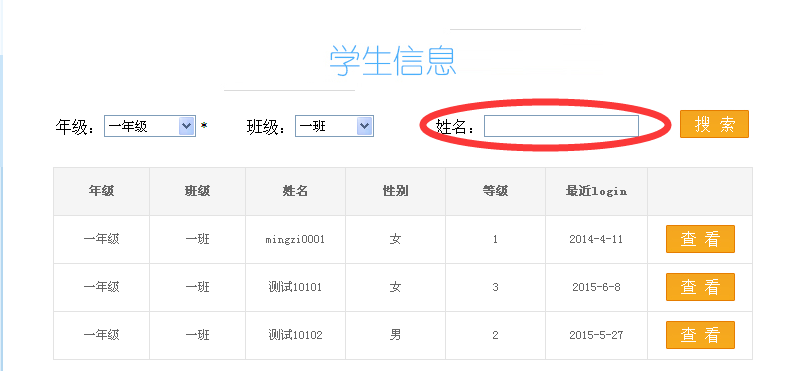Click the 最近login column header
Image resolution: width=792 pixels, height=371 pixels.
(x=597, y=191)
